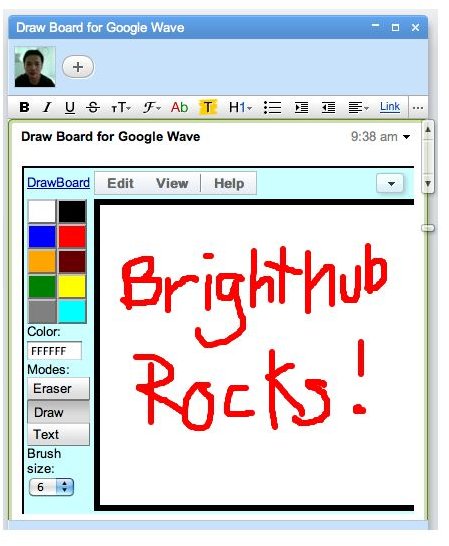This screenshot has width=449, height=546.
Task: Click the scrollbar up arrow
Action: point(428,130)
